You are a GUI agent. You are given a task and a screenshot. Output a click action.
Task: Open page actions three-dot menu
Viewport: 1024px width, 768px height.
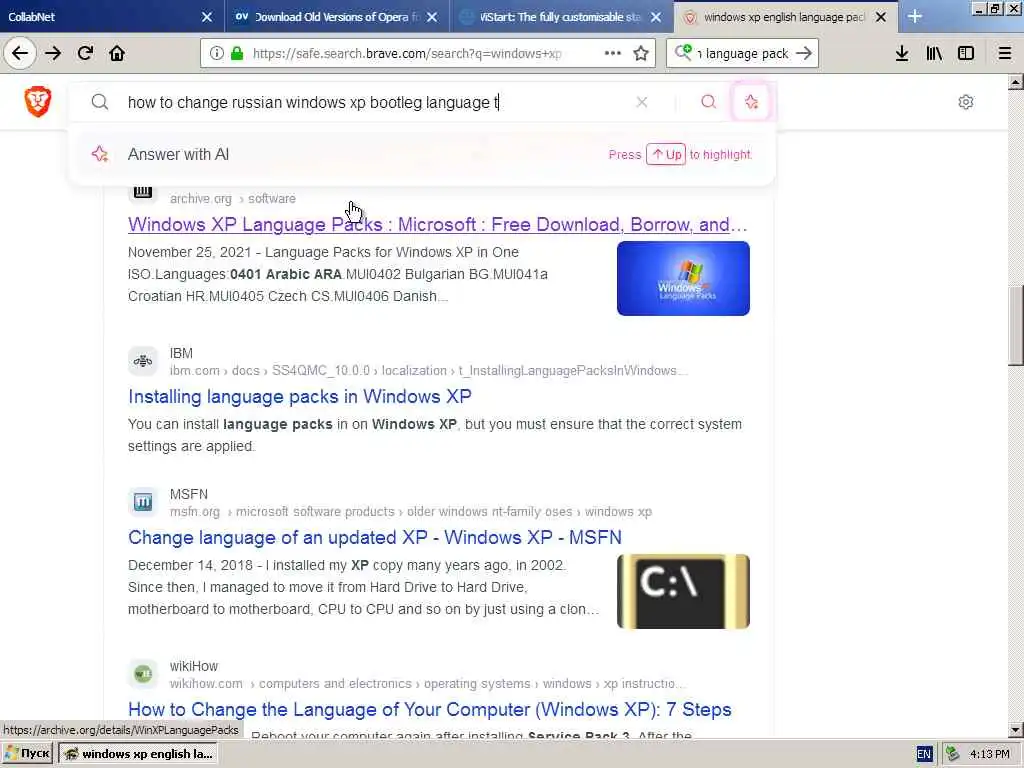[x=613, y=54]
